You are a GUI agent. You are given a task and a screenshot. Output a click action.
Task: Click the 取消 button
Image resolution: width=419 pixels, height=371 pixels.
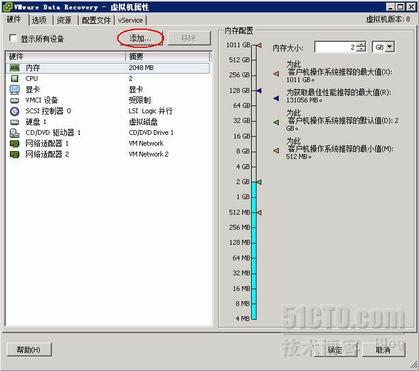(x=383, y=350)
